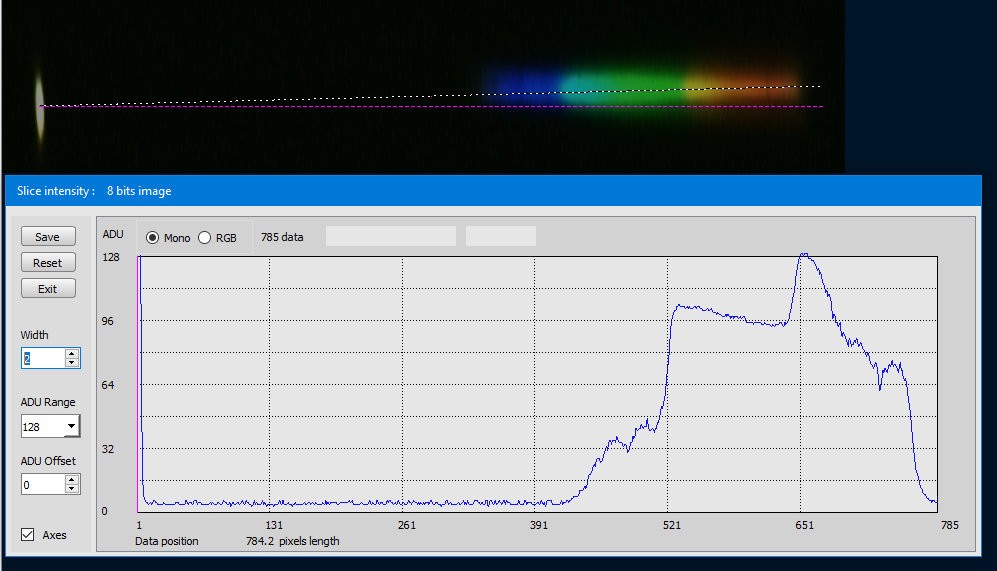Screen dimensions: 997x571
Task: Click the ADU axis label
Action: (113, 234)
